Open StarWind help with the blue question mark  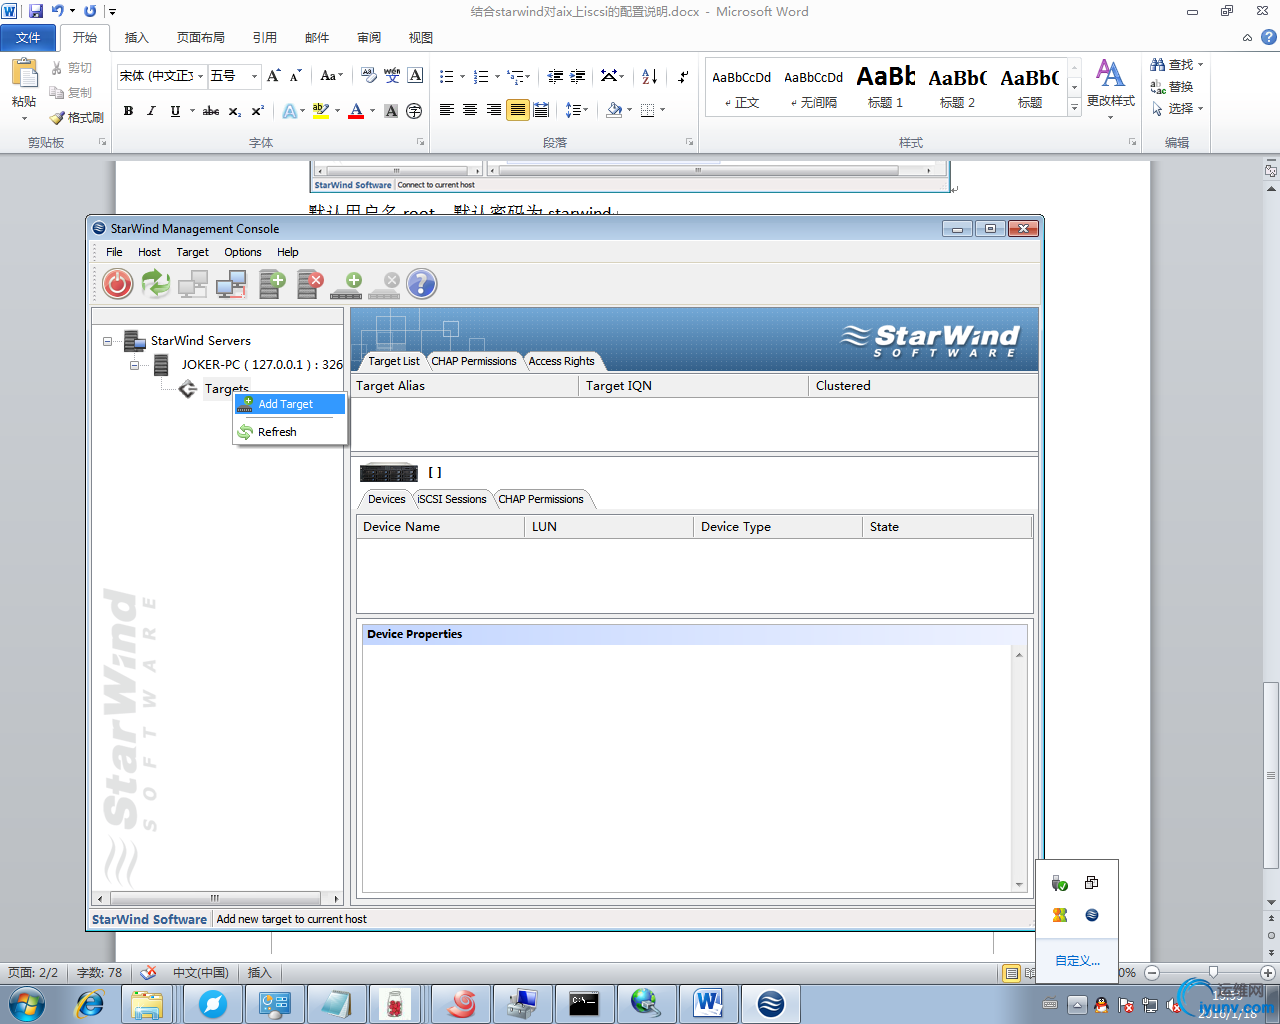tap(422, 284)
